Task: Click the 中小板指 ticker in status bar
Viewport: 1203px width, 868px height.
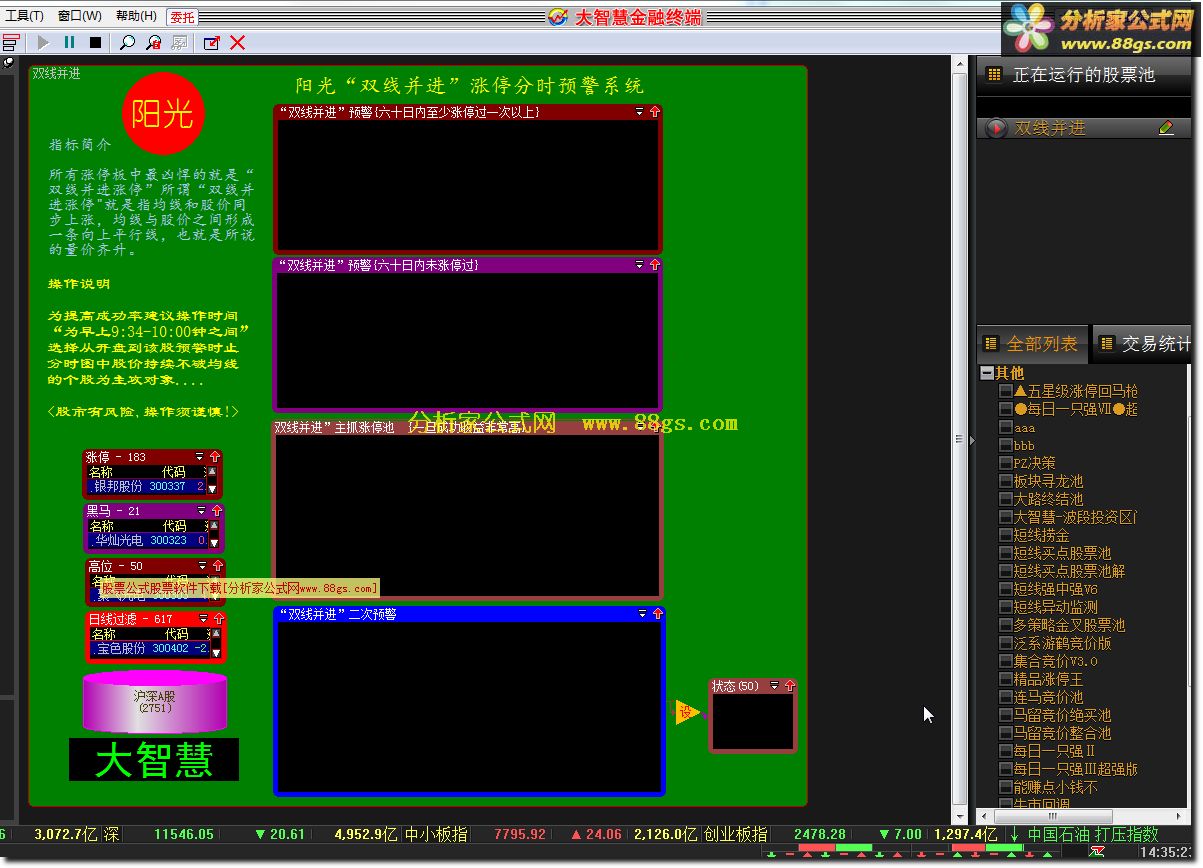Action: coord(436,833)
